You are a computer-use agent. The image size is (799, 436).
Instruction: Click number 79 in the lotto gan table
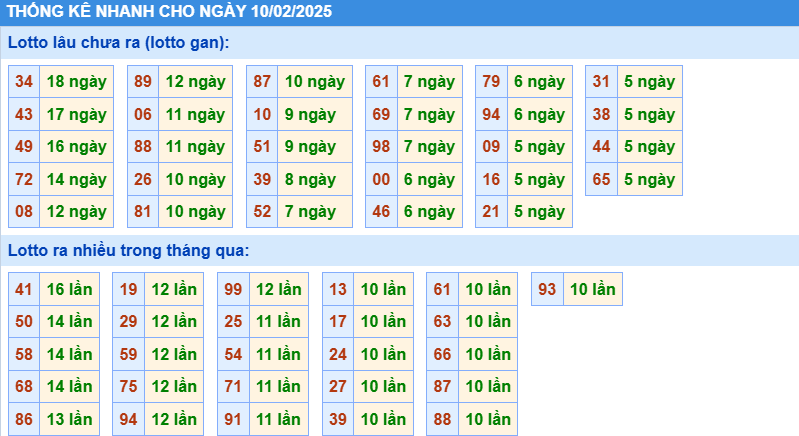491,82
